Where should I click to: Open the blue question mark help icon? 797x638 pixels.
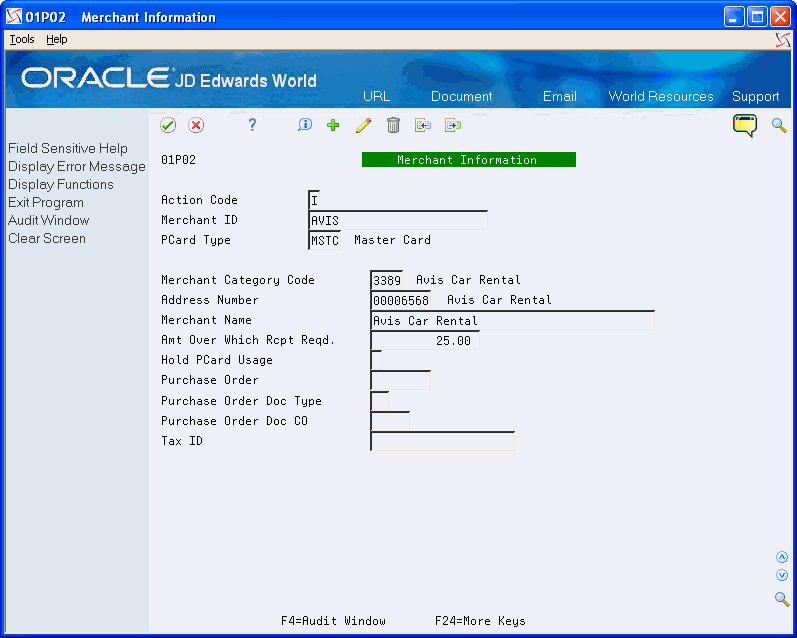click(252, 125)
